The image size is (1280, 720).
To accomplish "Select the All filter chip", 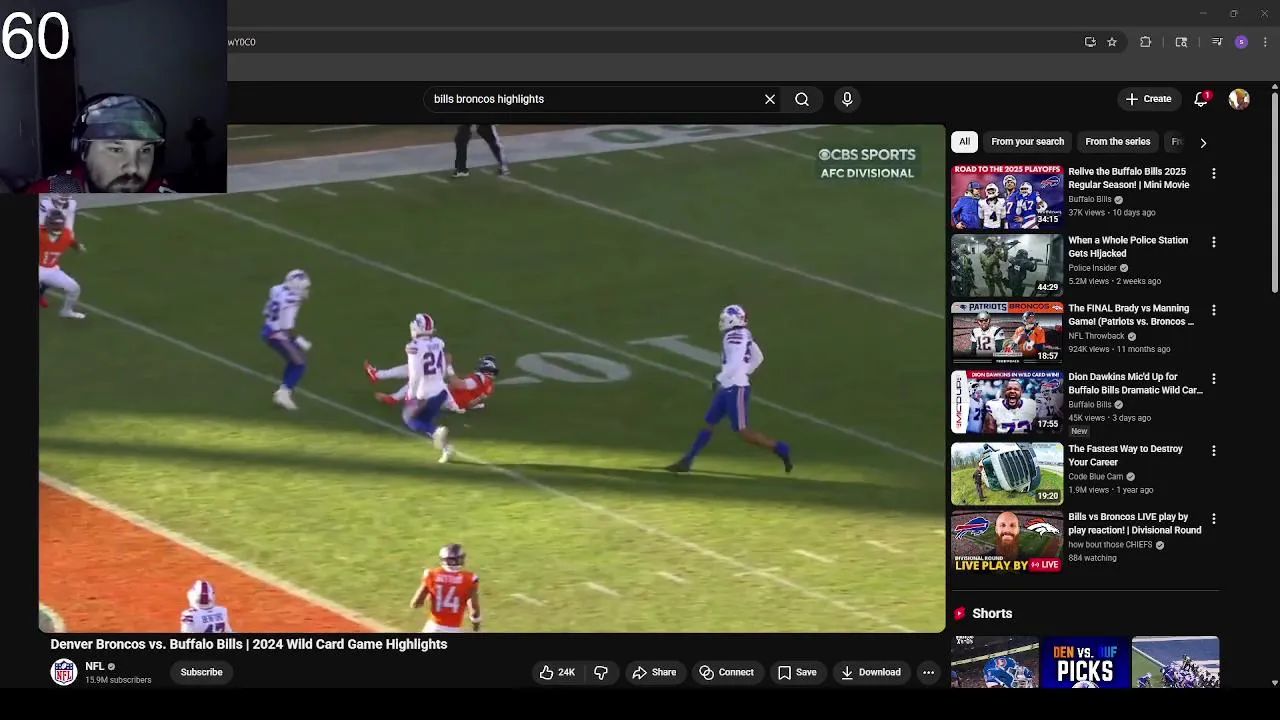I will coord(964,142).
